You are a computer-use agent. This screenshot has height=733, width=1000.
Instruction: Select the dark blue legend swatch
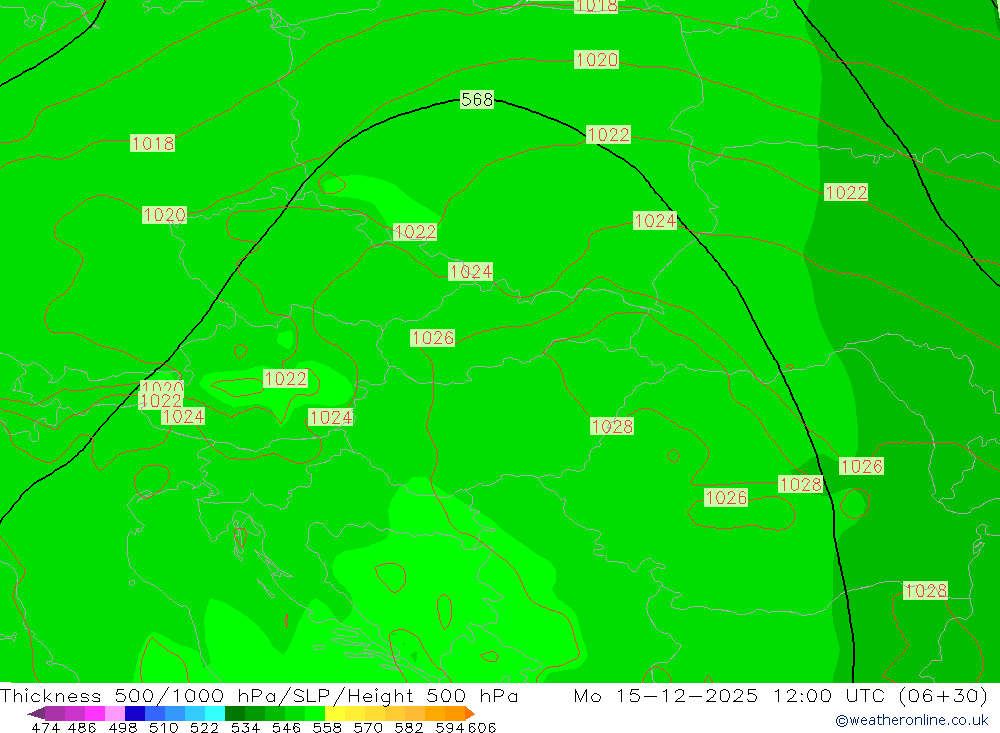[135, 713]
